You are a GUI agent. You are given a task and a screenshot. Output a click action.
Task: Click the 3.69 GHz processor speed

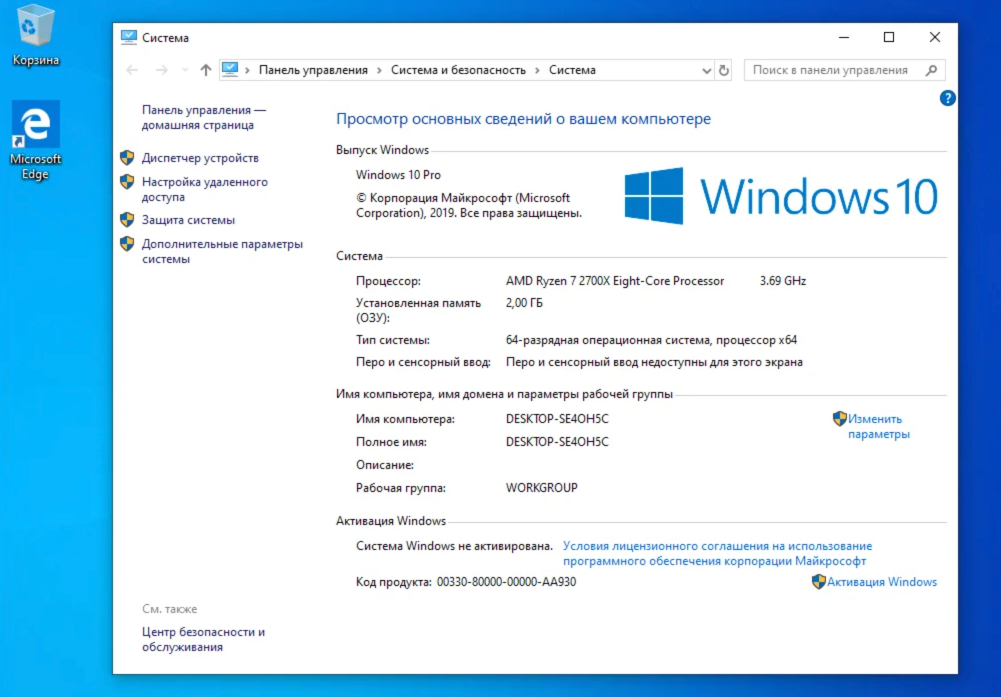pos(783,281)
